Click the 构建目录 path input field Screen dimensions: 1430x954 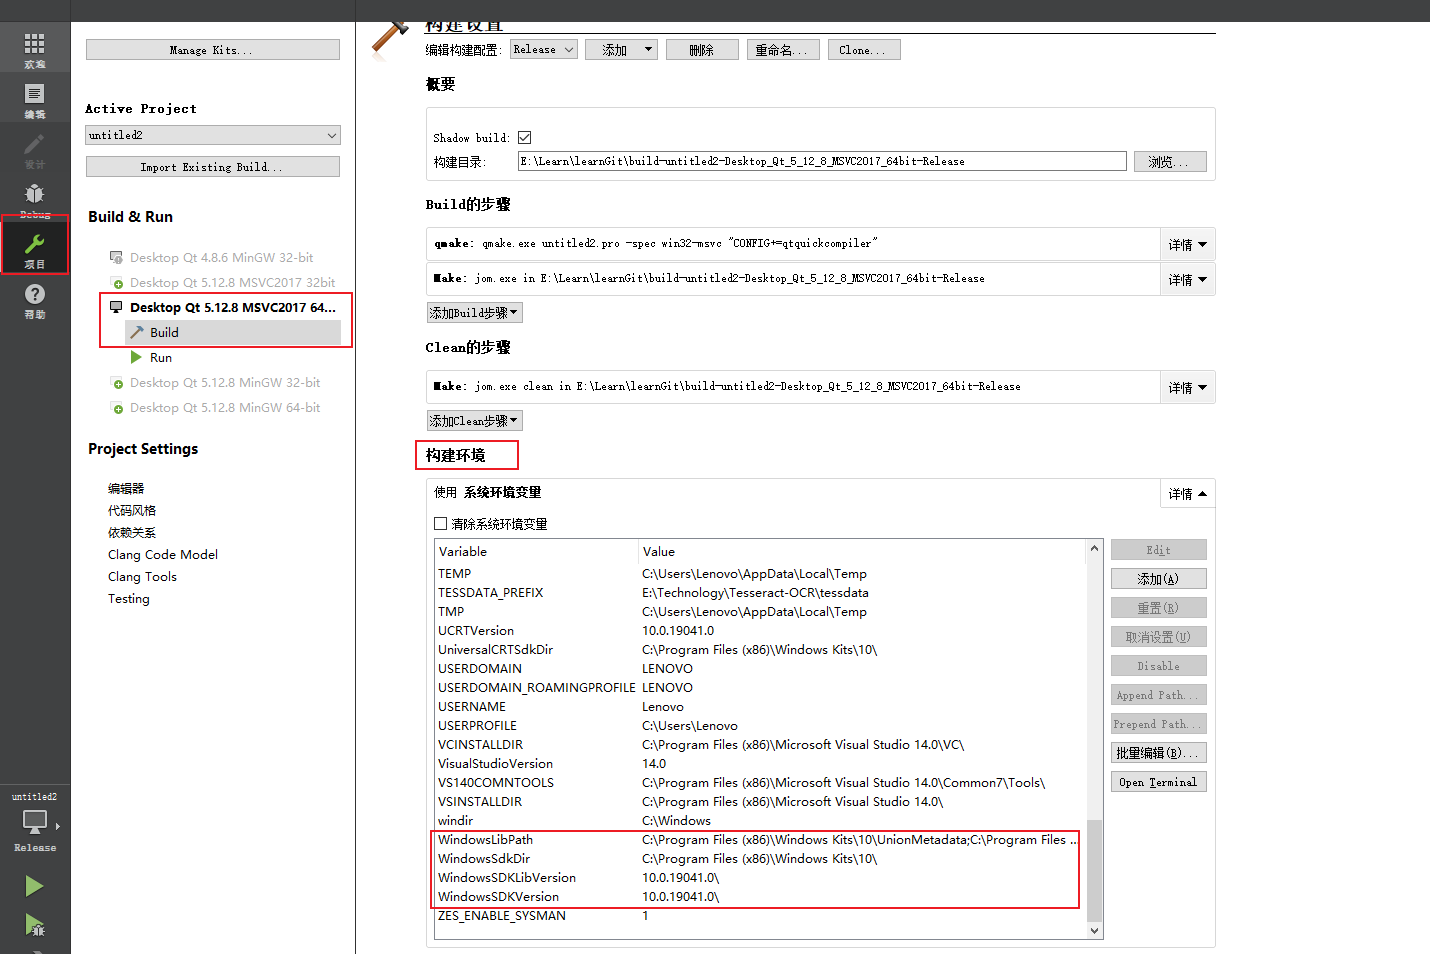[x=822, y=161]
